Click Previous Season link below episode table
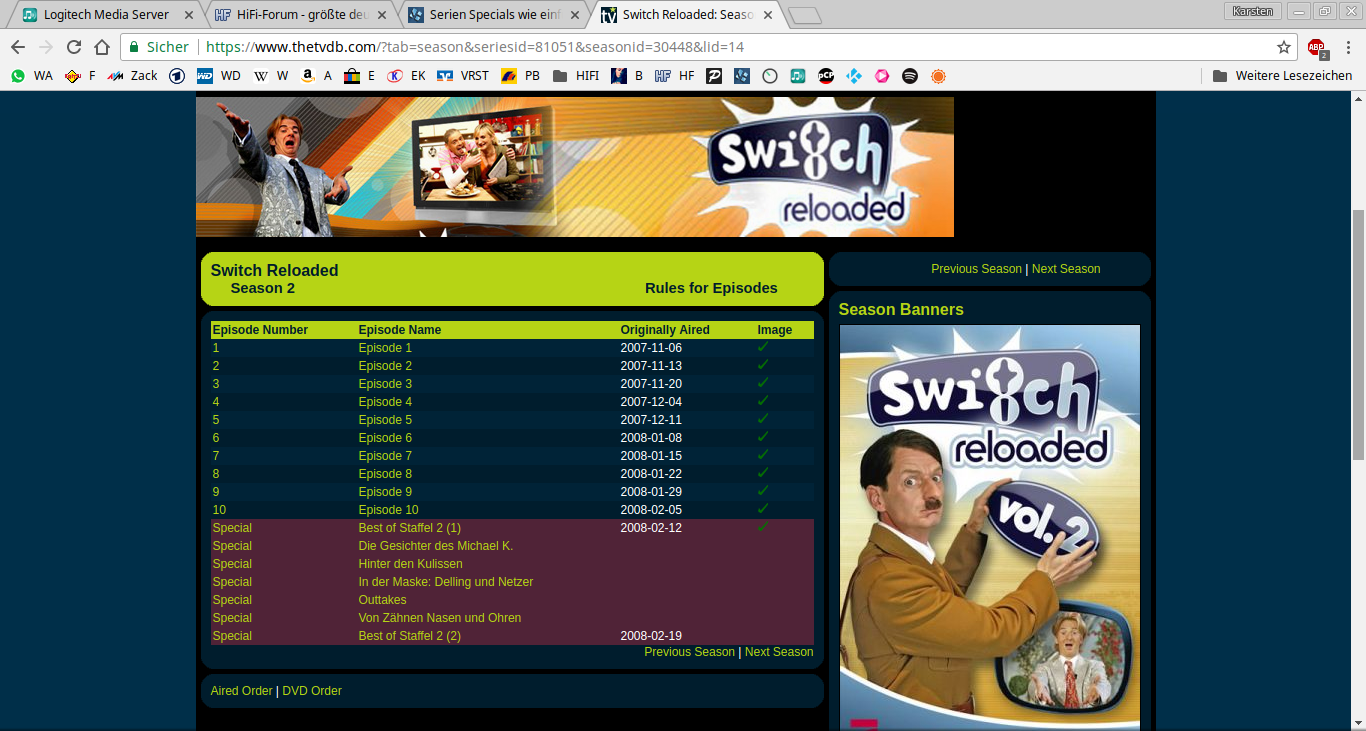 689,652
